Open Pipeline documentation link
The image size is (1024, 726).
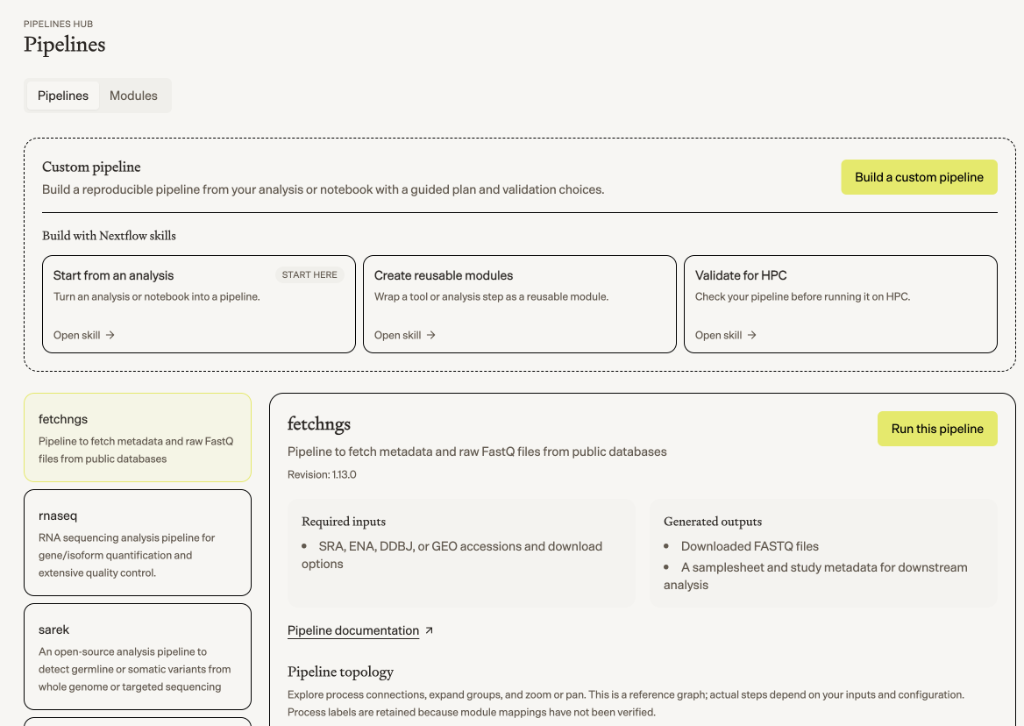[x=353, y=631]
